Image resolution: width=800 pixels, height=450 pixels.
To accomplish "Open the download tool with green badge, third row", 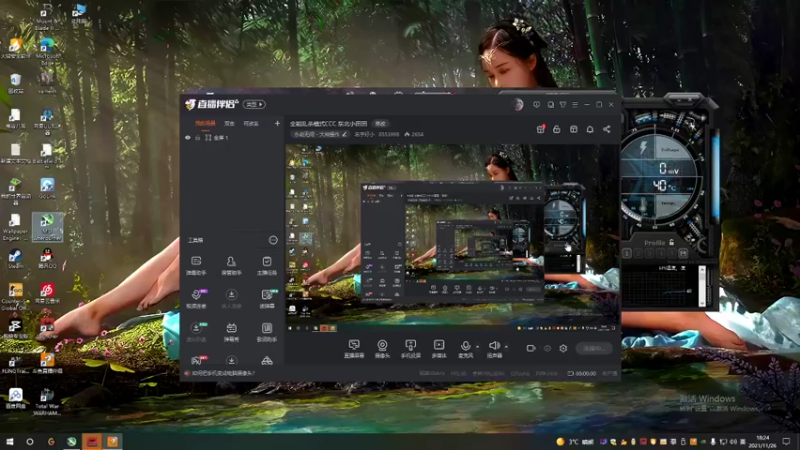I will (196, 332).
